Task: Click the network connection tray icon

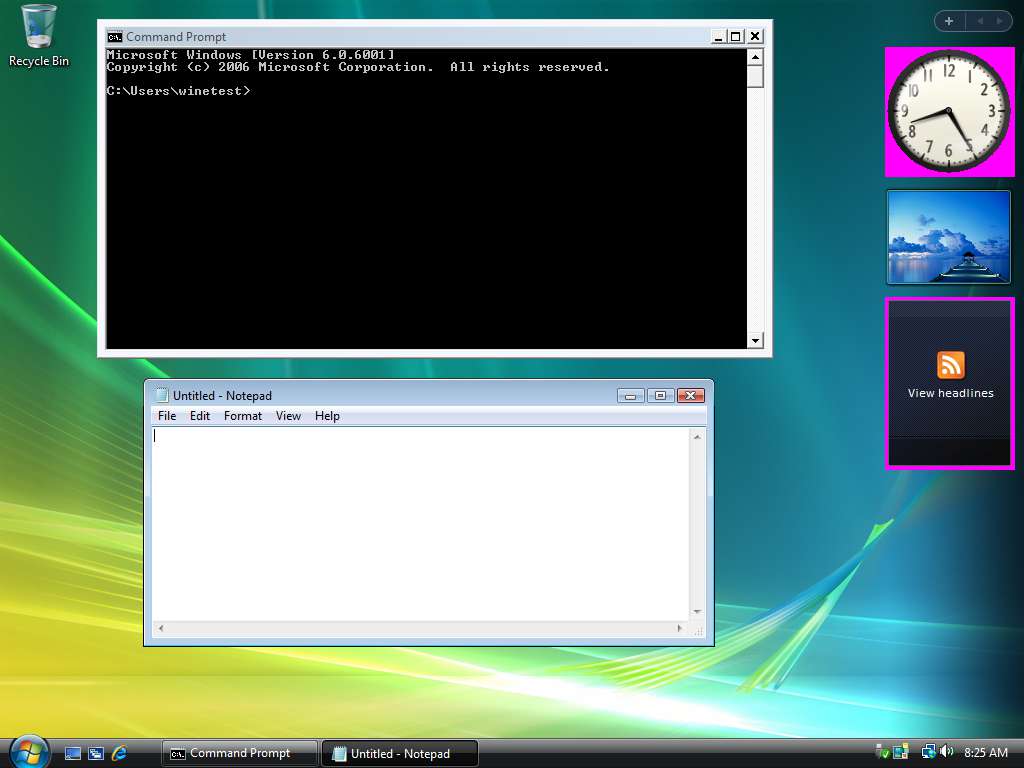Action: 928,752
